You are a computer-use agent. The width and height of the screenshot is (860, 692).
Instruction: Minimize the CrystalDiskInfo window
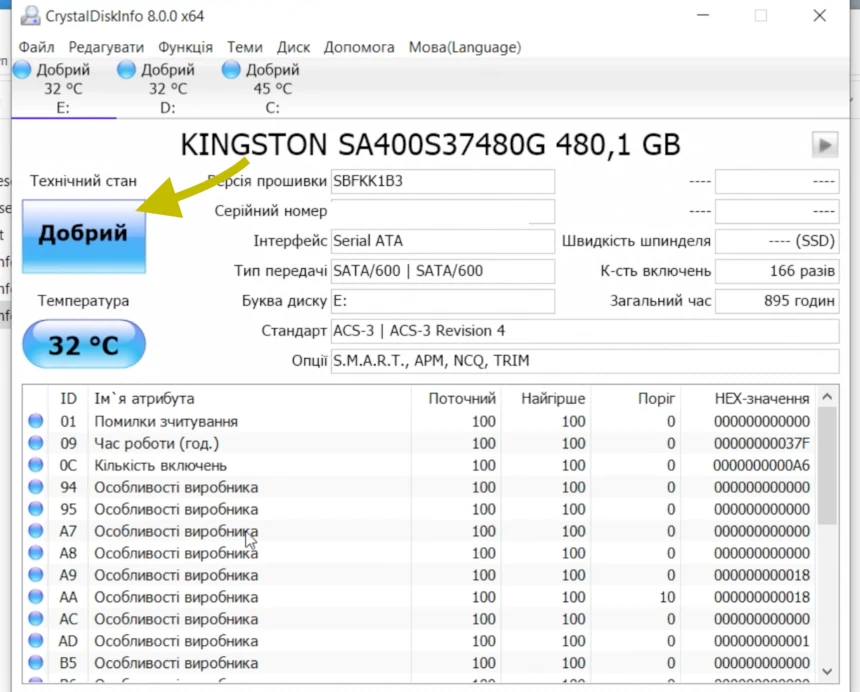[x=703, y=15]
